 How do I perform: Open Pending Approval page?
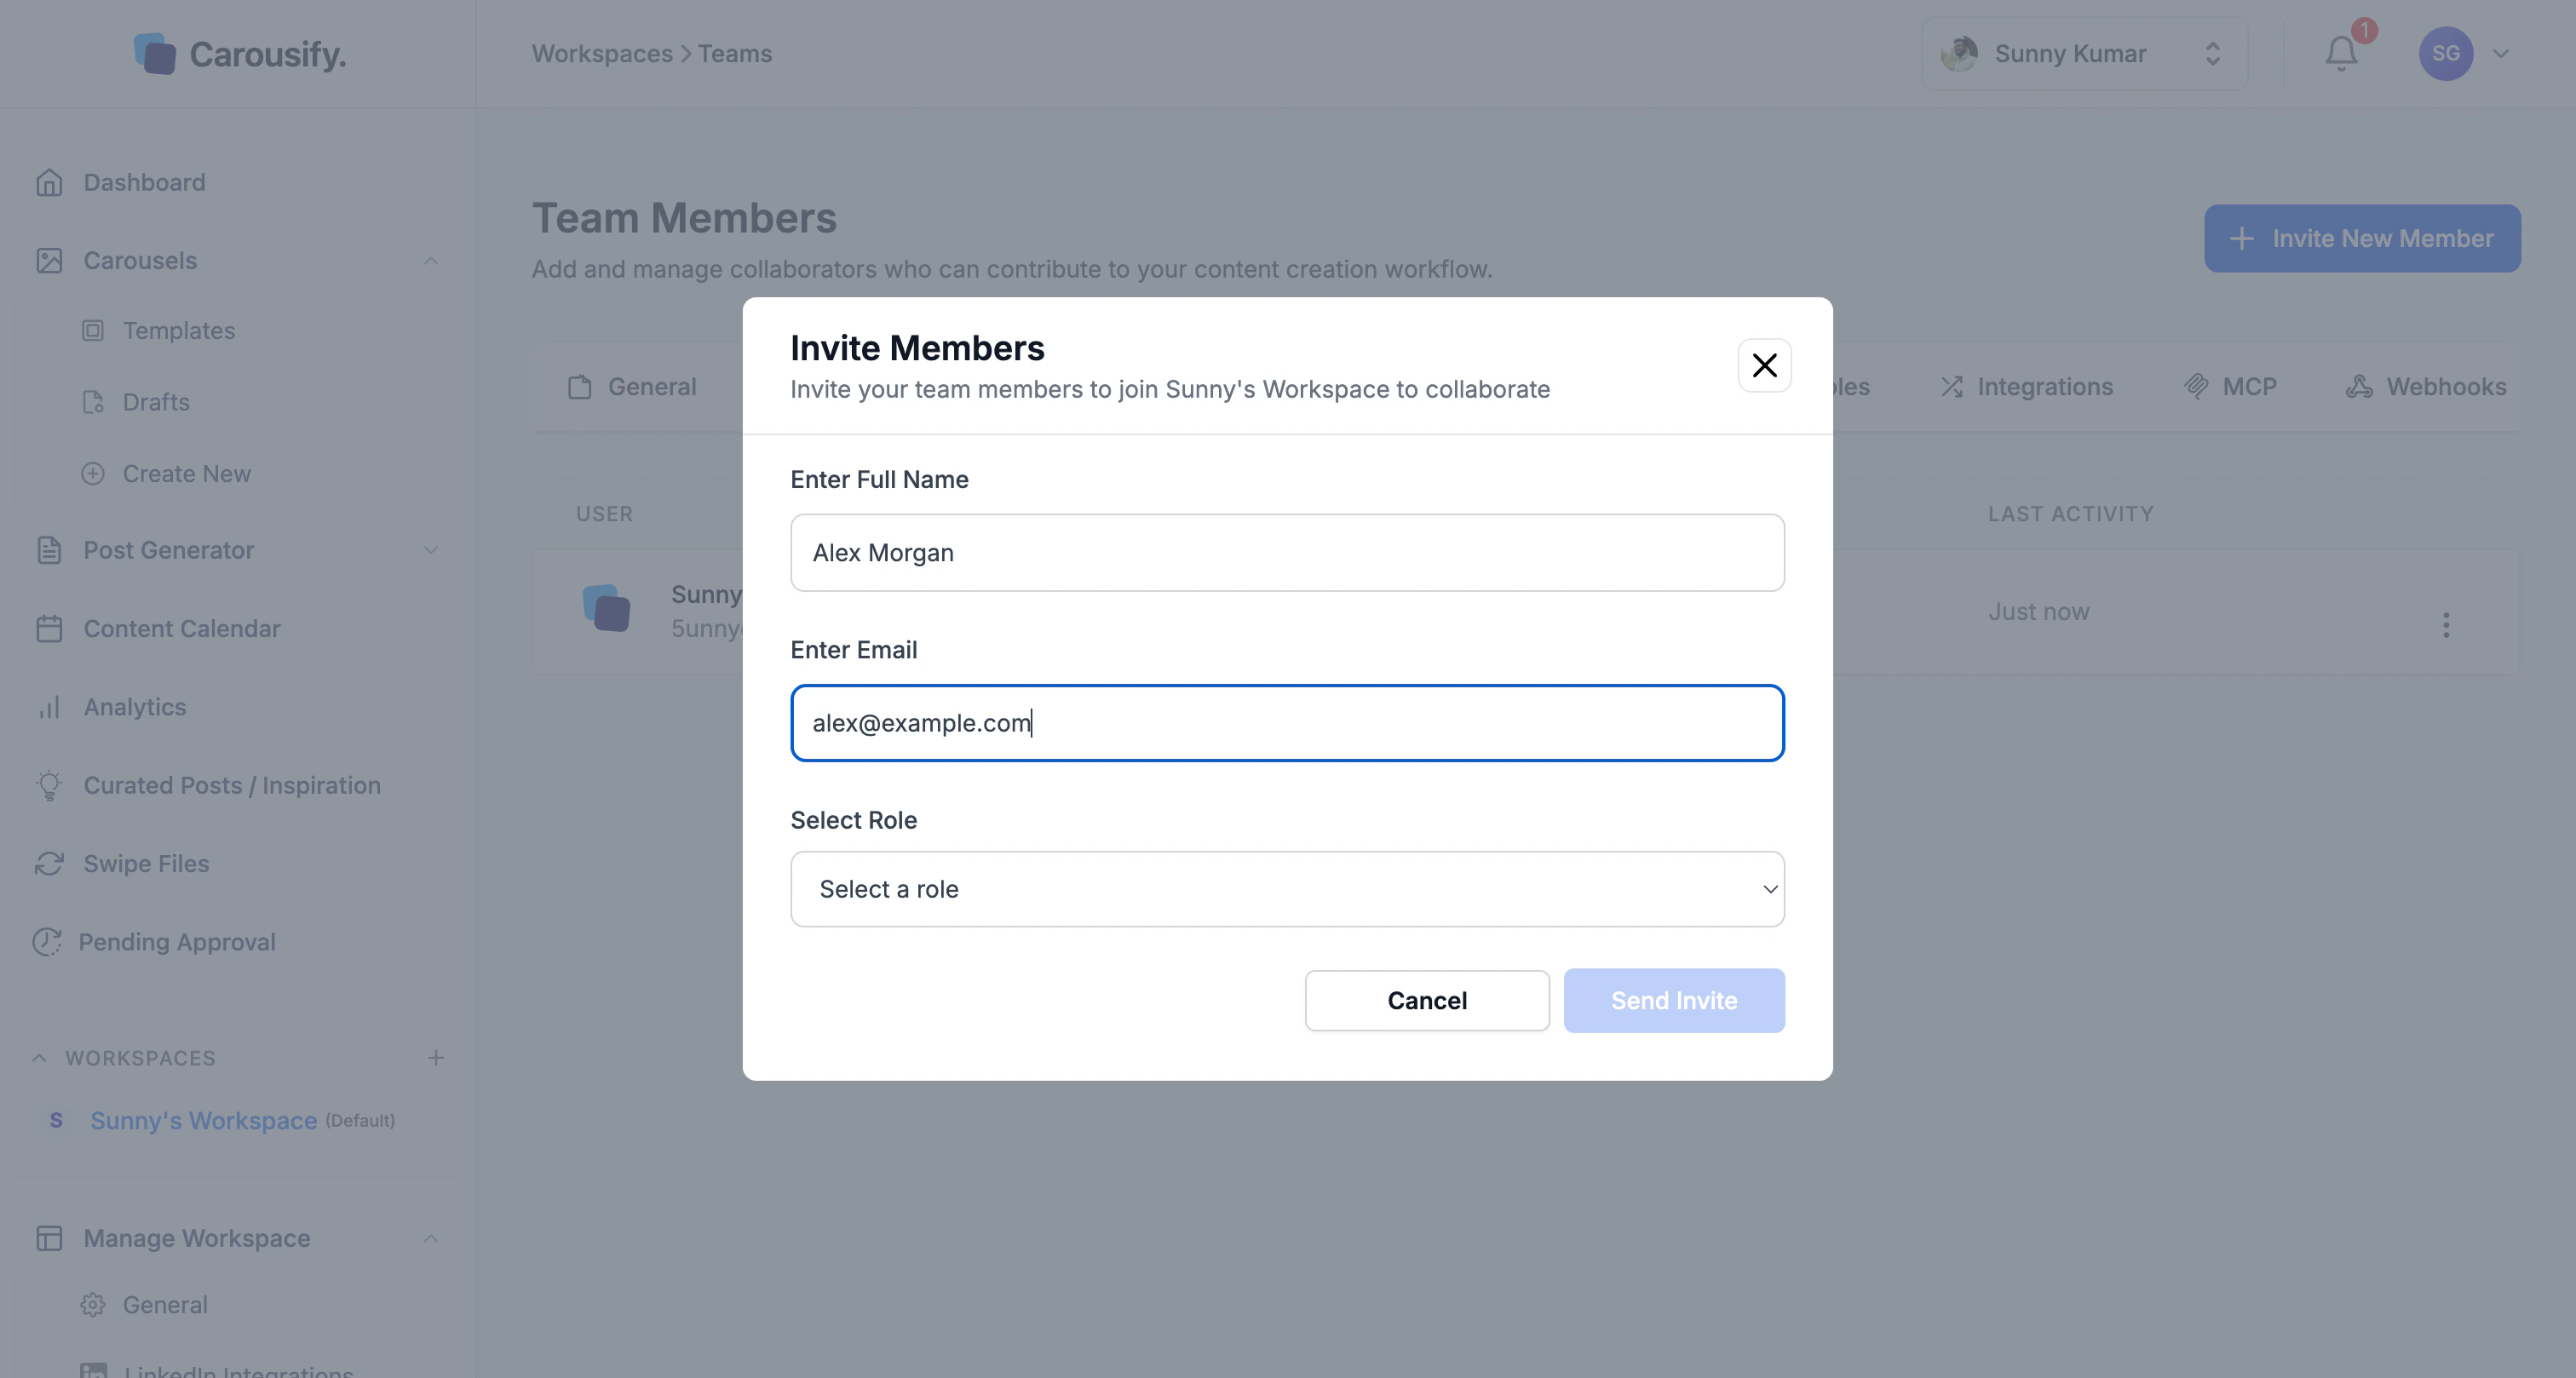[x=177, y=942]
